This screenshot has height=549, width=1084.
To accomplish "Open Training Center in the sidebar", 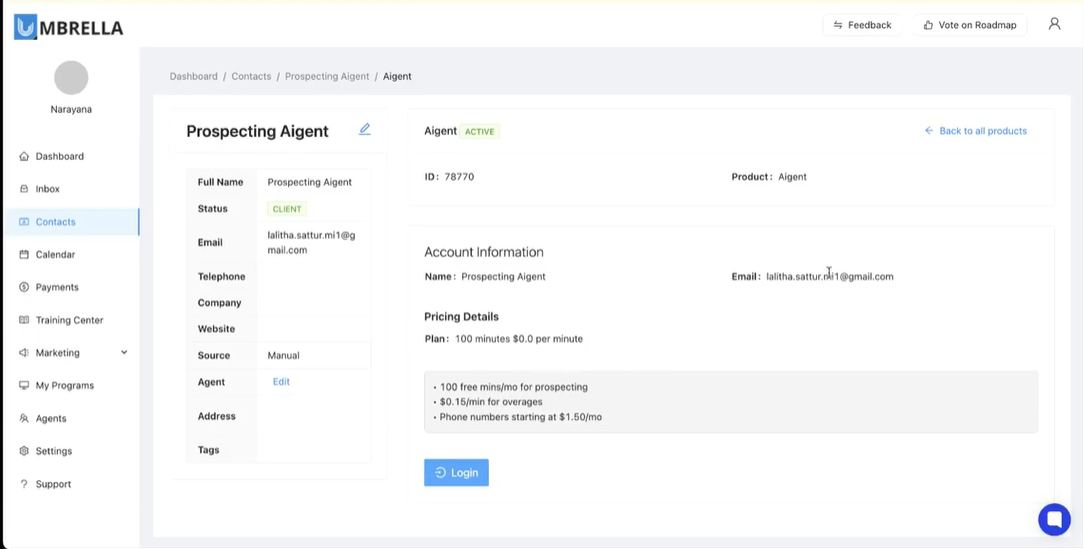I will [x=69, y=320].
